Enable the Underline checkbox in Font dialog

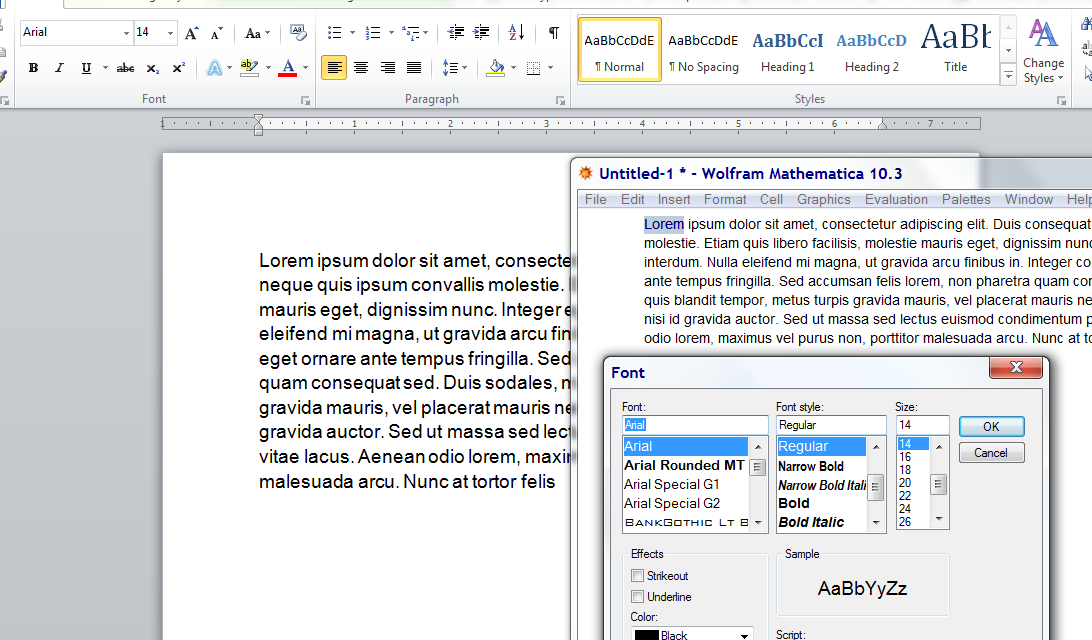637,597
